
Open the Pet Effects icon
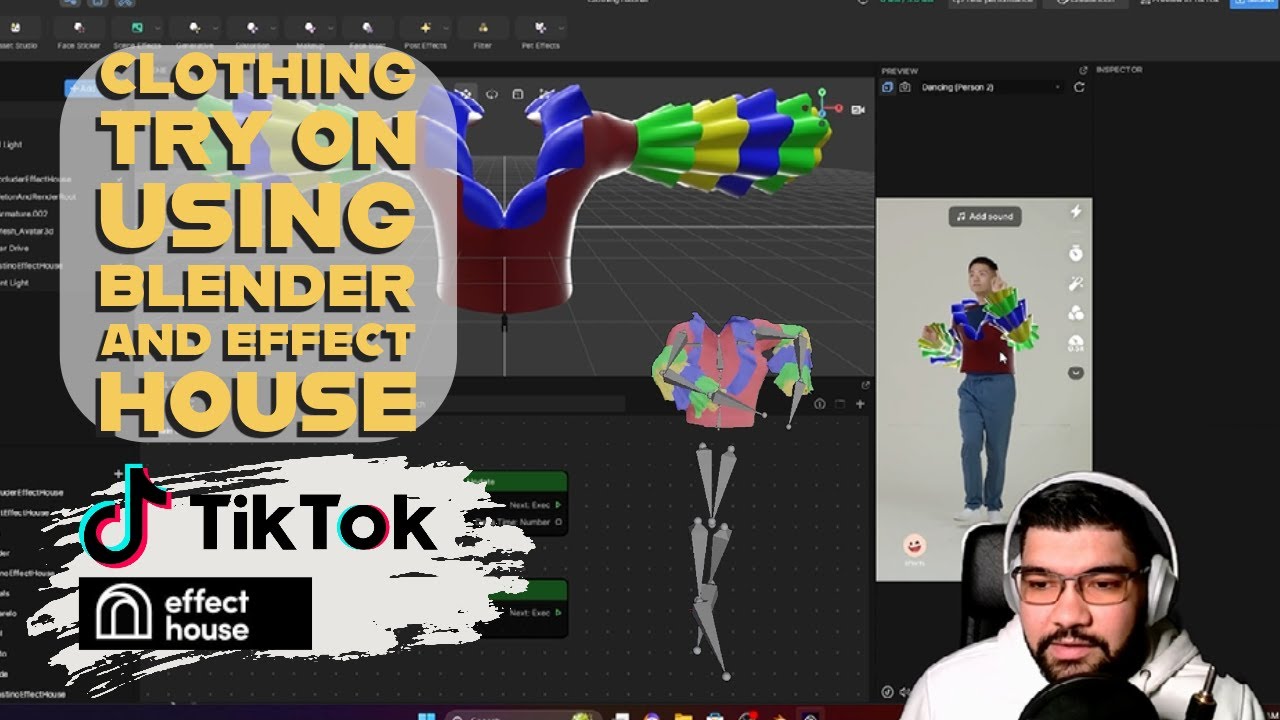(540, 28)
